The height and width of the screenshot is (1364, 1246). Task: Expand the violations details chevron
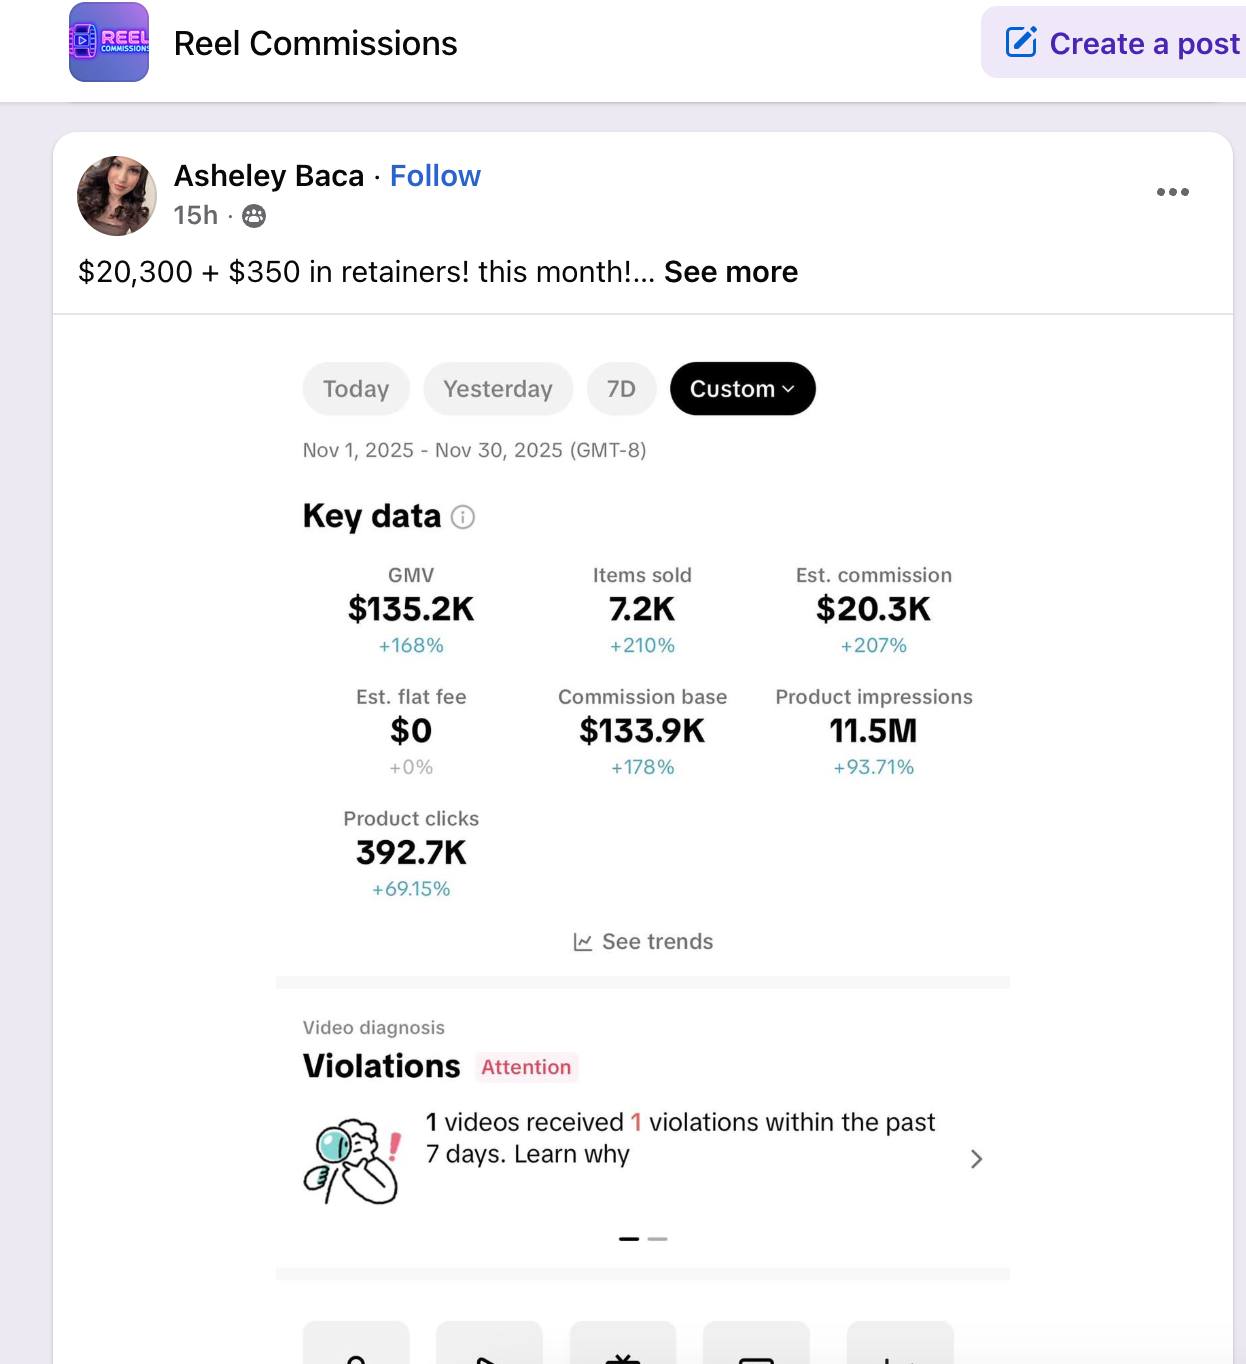coord(975,1158)
